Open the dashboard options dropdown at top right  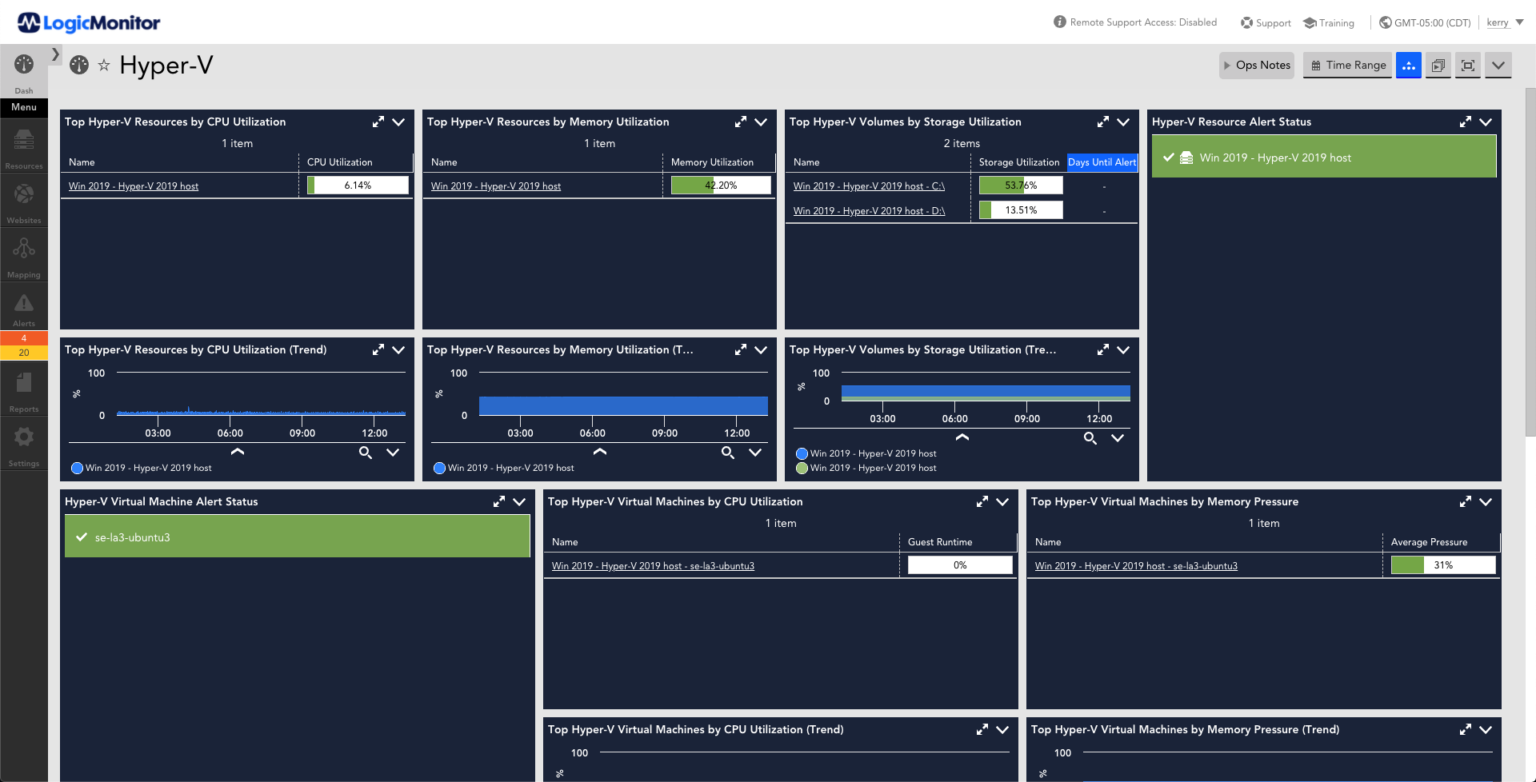click(1497, 64)
